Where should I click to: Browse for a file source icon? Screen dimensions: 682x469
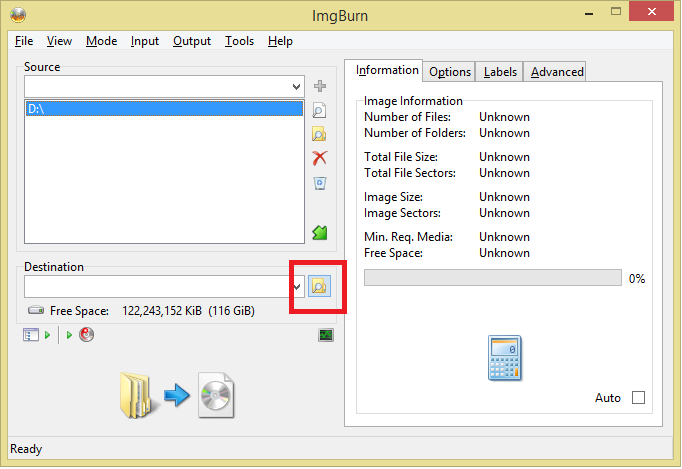pos(319,111)
